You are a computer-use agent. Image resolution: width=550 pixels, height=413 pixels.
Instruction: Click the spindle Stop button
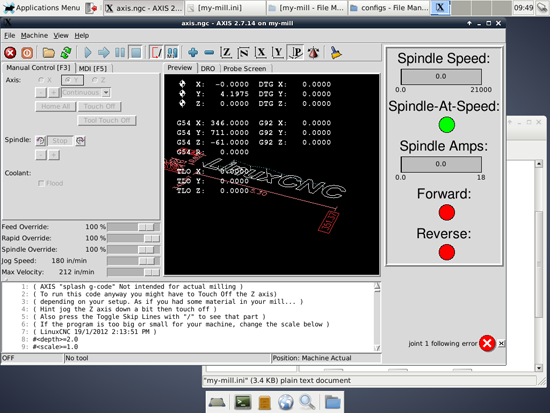tap(60, 141)
